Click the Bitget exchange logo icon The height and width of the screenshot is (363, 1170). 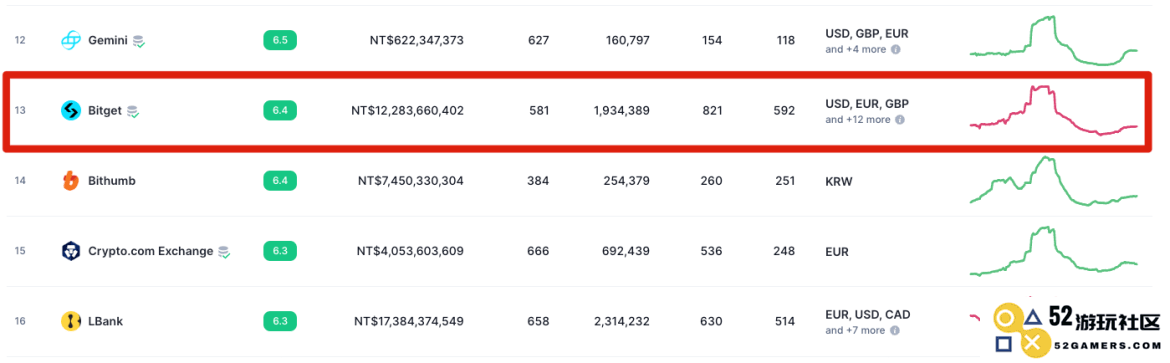coord(71,111)
